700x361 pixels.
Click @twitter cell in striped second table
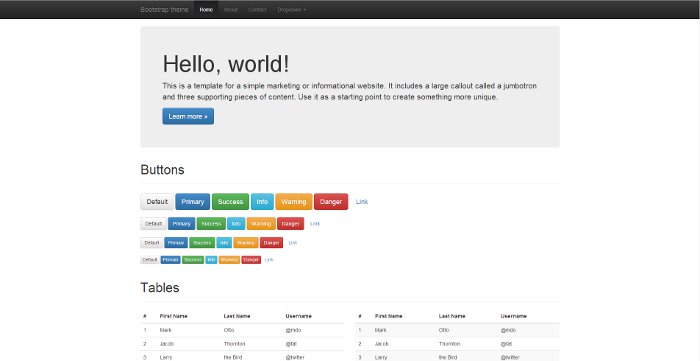(x=510, y=357)
